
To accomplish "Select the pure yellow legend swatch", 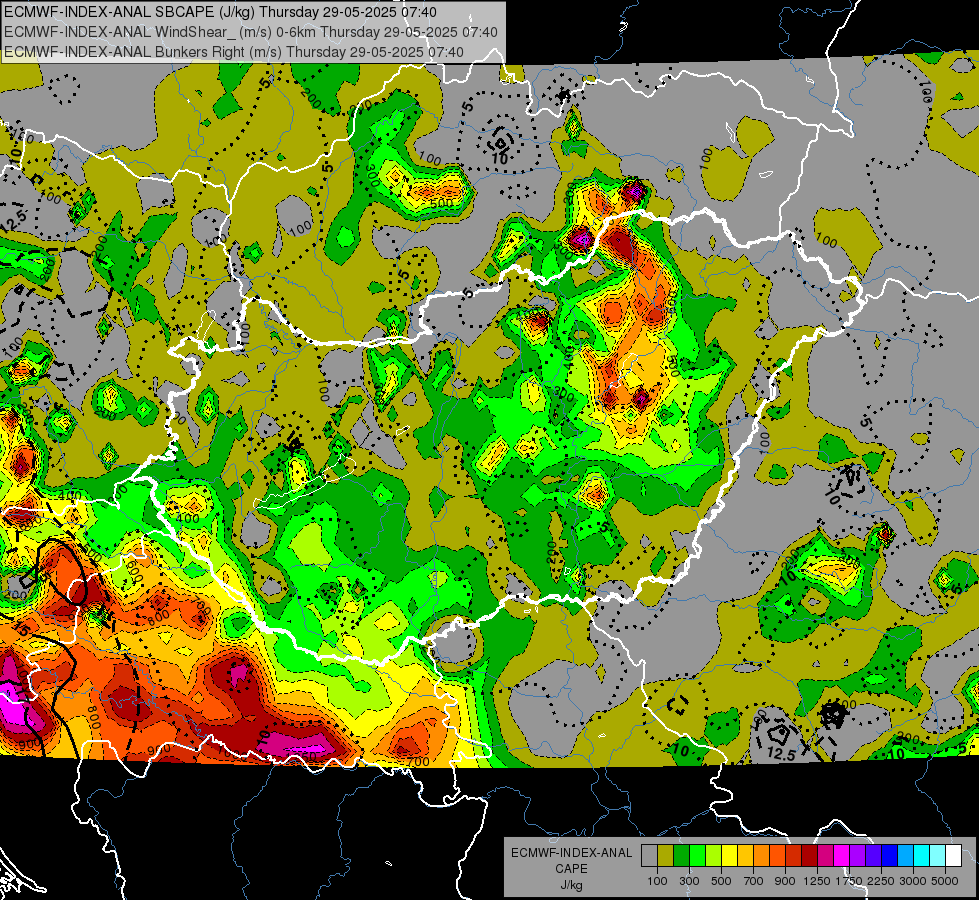I will point(729,855).
